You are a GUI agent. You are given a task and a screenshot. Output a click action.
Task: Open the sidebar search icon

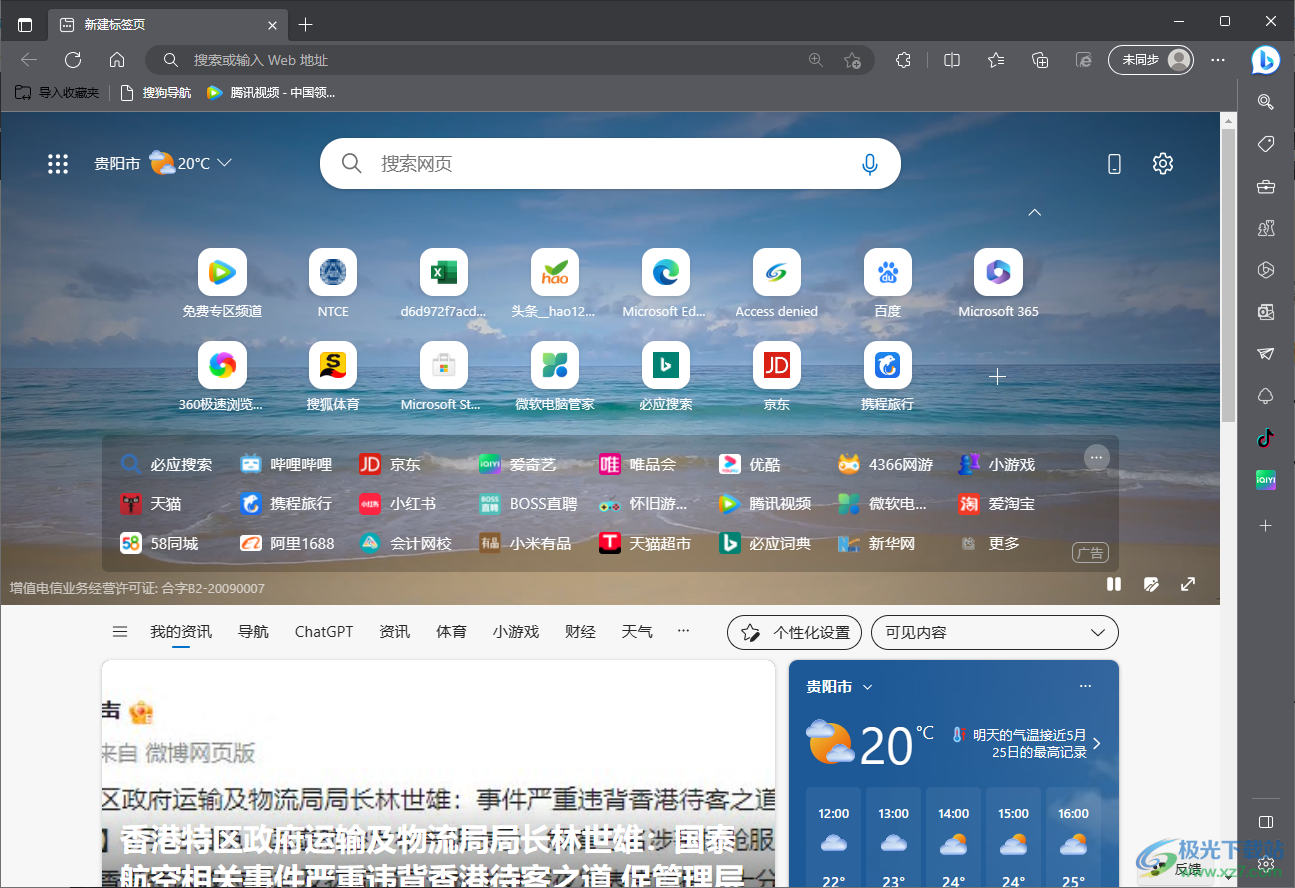(1265, 101)
